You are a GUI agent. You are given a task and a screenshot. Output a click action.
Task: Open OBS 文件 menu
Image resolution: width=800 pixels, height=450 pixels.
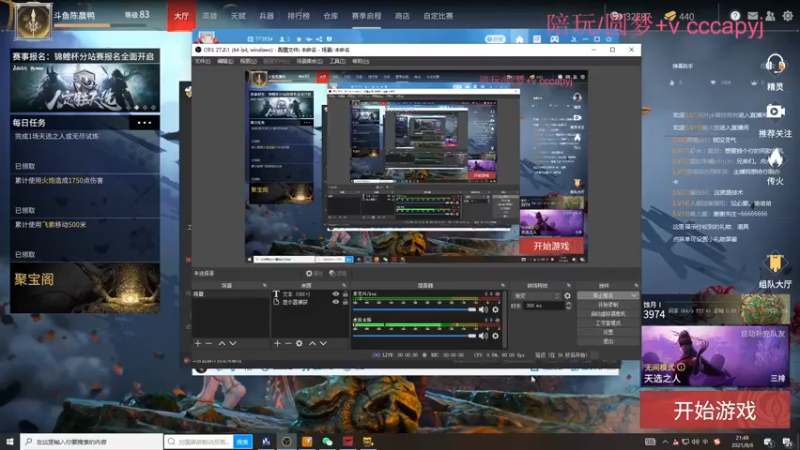pyautogui.click(x=202, y=61)
